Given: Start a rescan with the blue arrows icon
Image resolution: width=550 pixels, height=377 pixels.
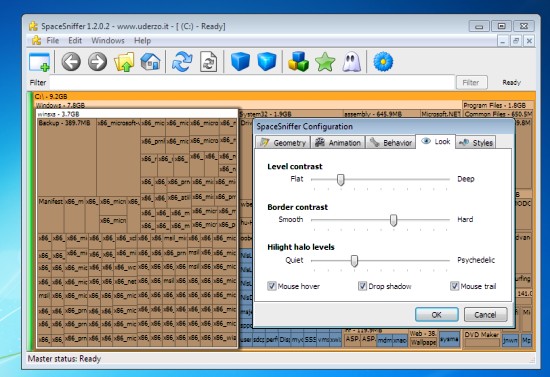Looking at the screenshot, I should coord(182,62).
